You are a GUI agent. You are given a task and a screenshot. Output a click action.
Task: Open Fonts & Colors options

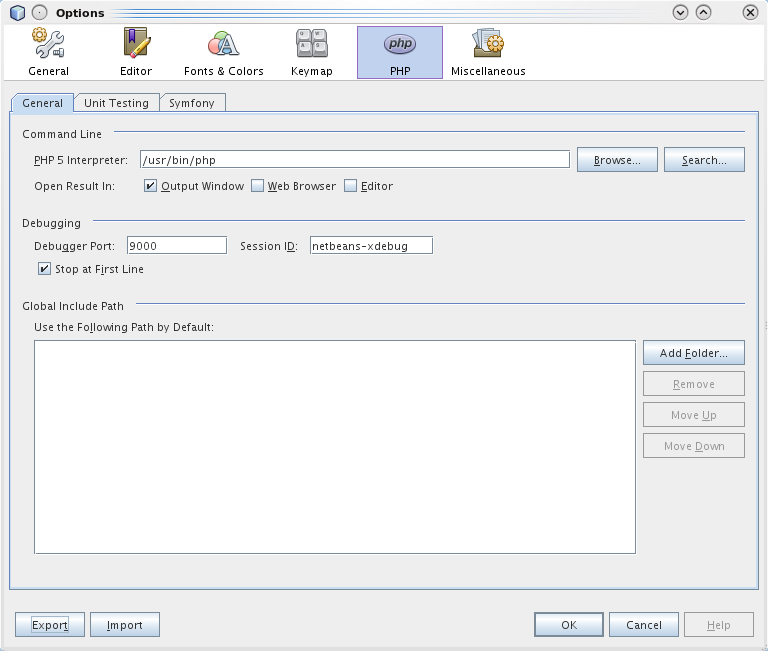223,52
